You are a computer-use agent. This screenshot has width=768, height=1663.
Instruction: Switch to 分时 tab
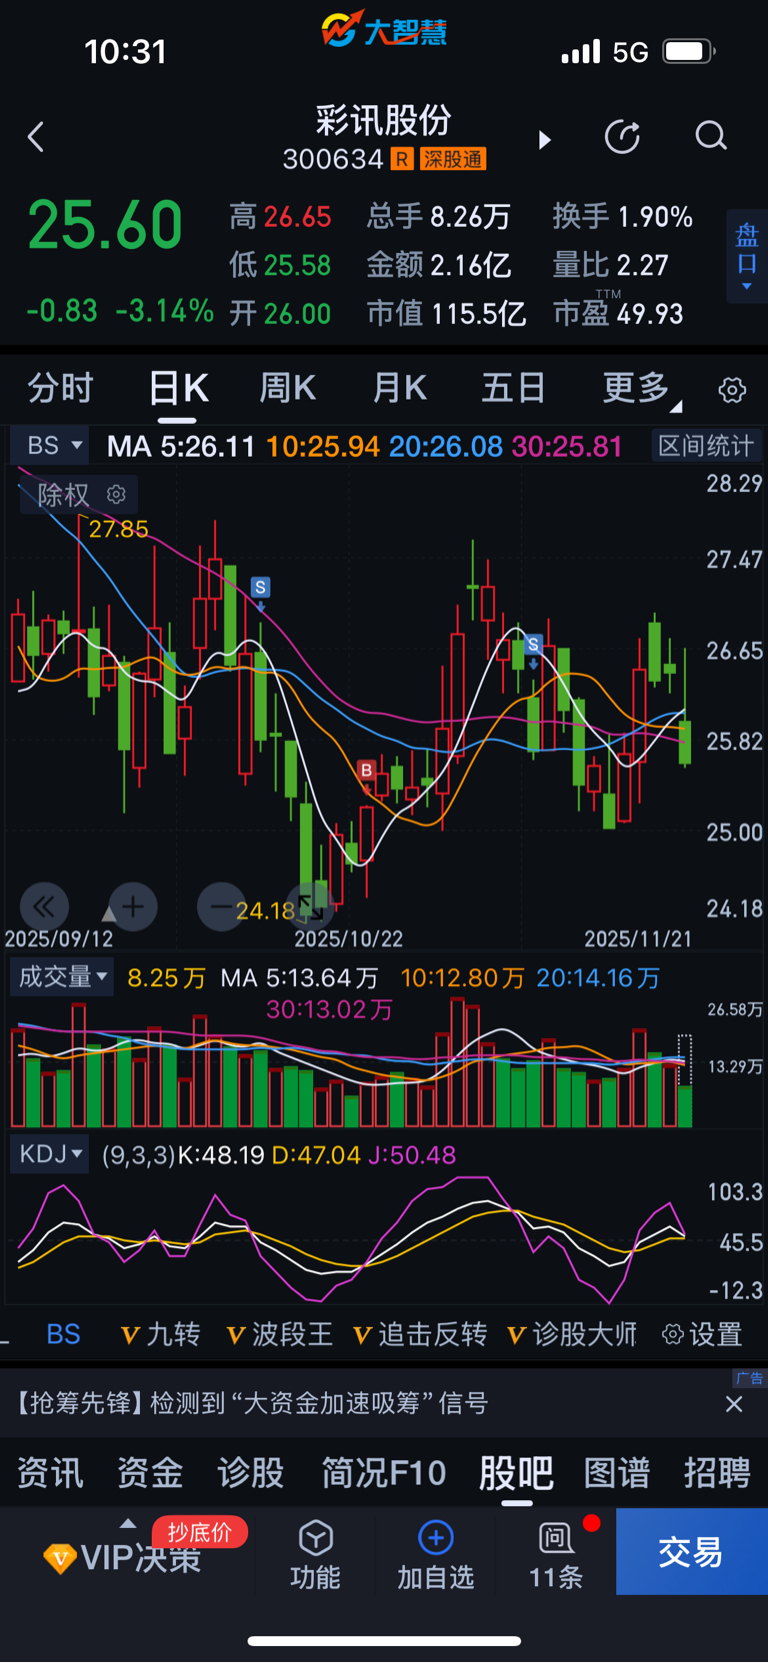[60, 388]
